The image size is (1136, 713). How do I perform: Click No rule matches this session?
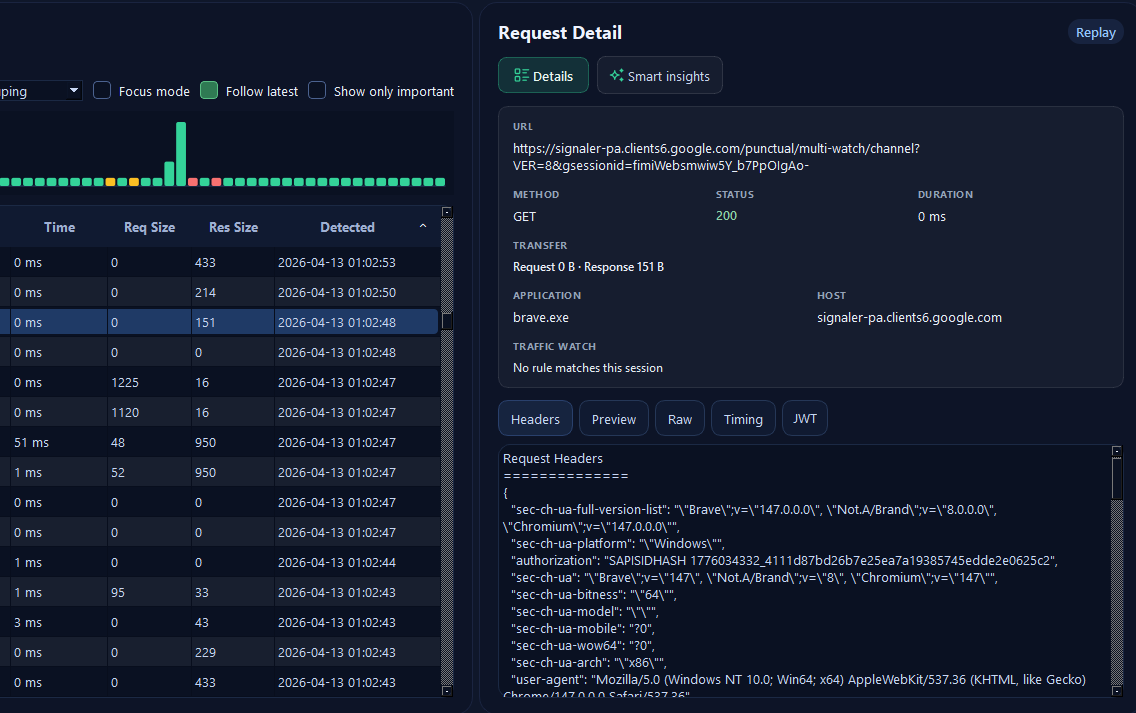coord(588,368)
